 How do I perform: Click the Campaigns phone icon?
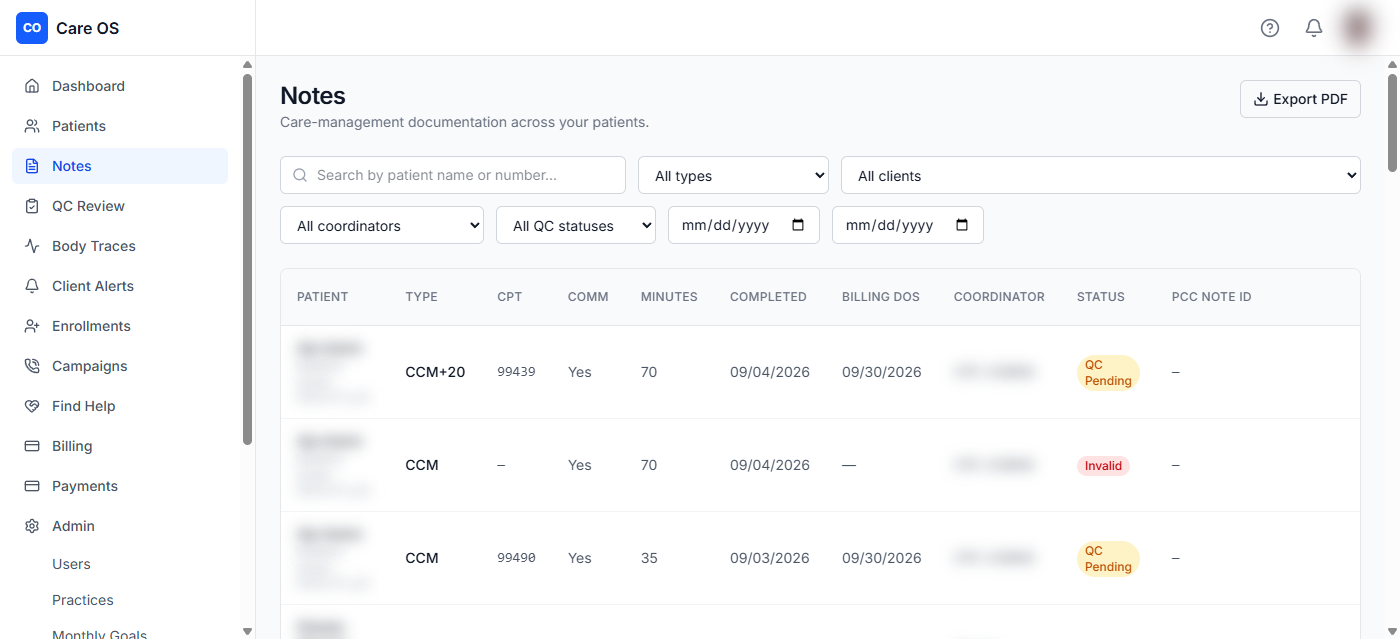(x=32, y=366)
